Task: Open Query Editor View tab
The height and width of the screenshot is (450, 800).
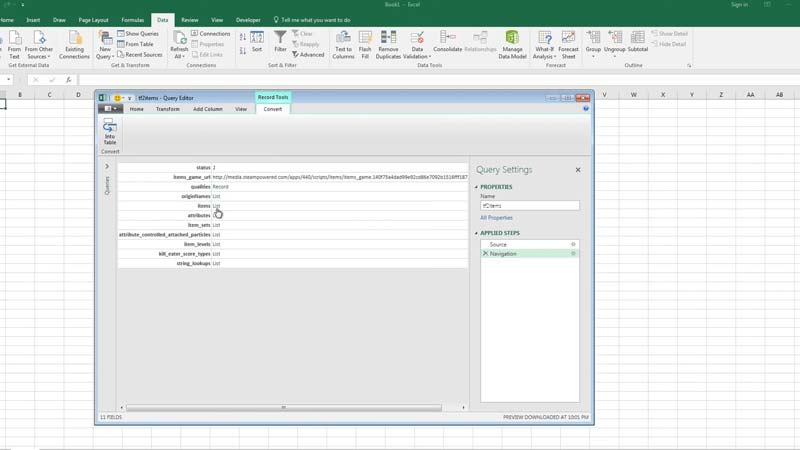Action: (241, 109)
